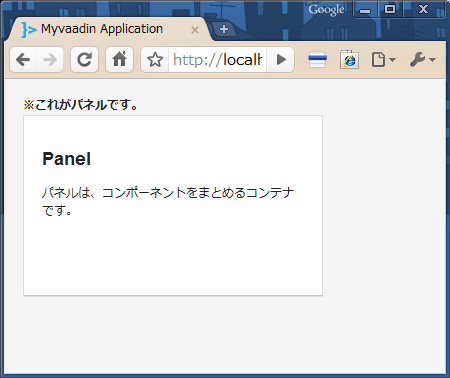The height and width of the screenshot is (378, 450).
Task: Select the Myvaadin Application tab
Action: tap(110, 29)
